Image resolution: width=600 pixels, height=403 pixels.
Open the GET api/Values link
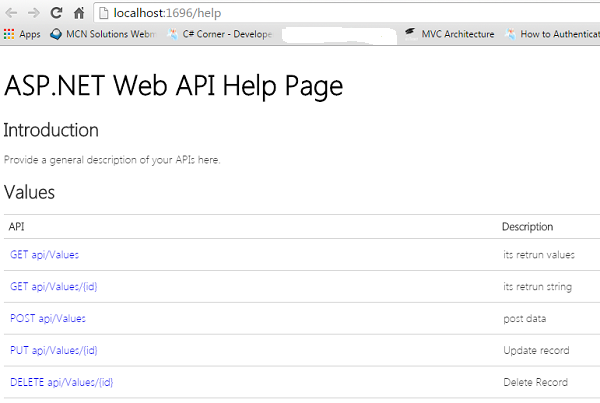[44, 255]
